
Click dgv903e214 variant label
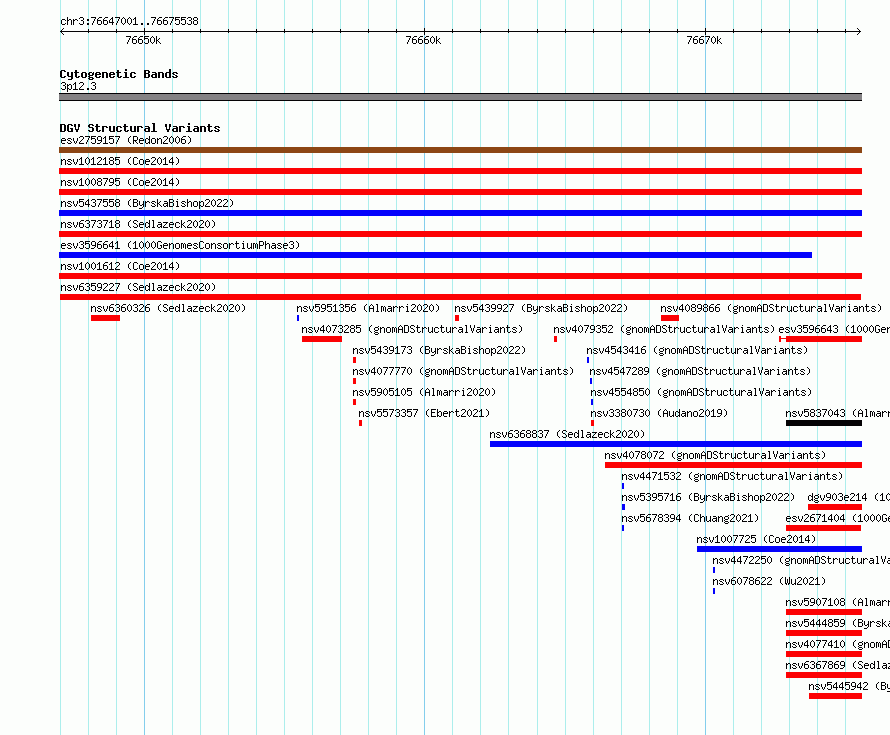click(849, 497)
